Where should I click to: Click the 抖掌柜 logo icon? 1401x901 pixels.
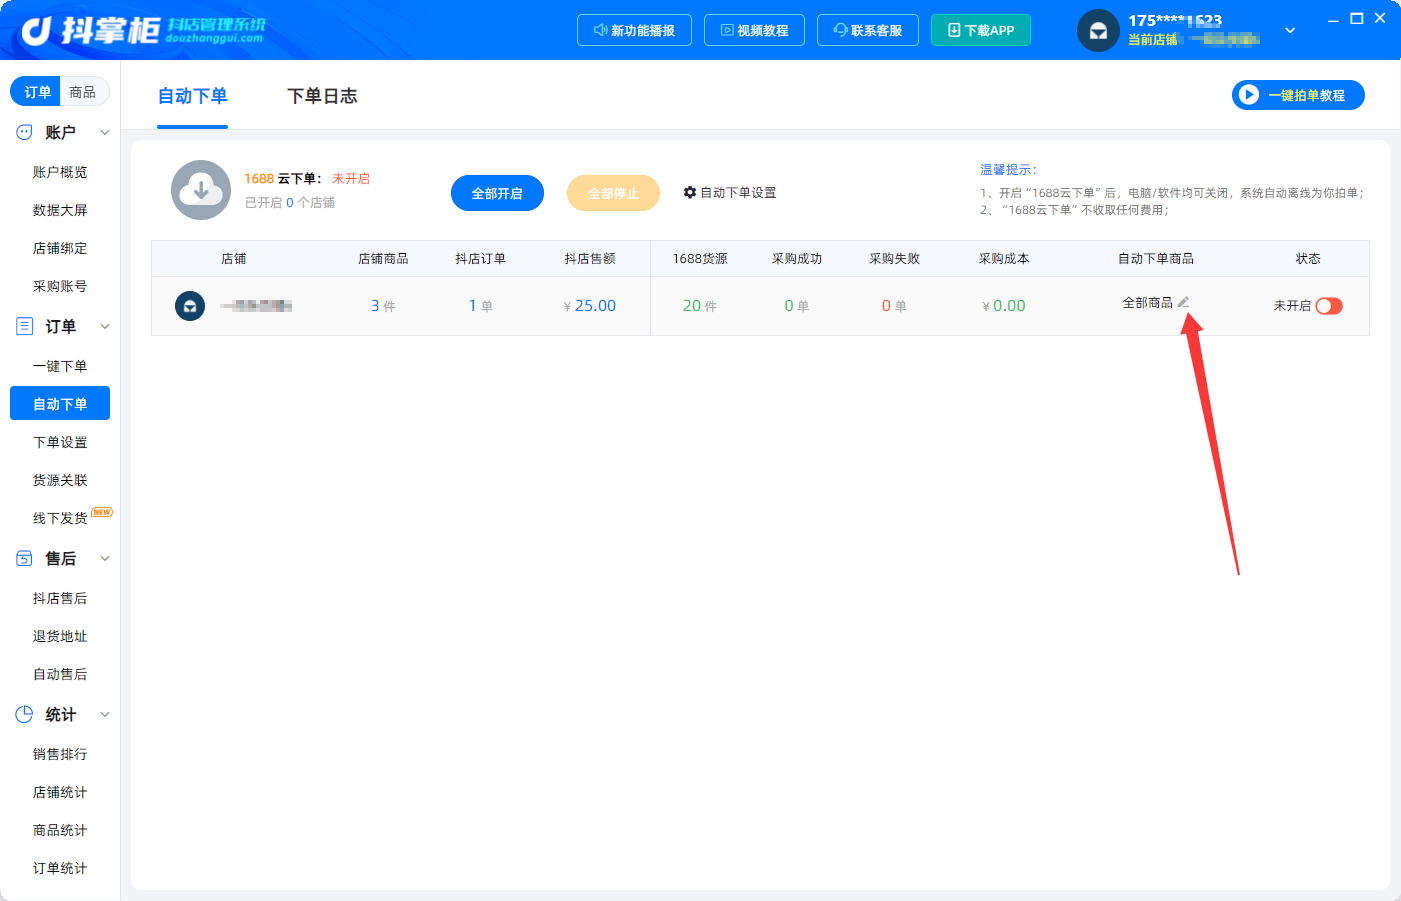click(x=36, y=31)
